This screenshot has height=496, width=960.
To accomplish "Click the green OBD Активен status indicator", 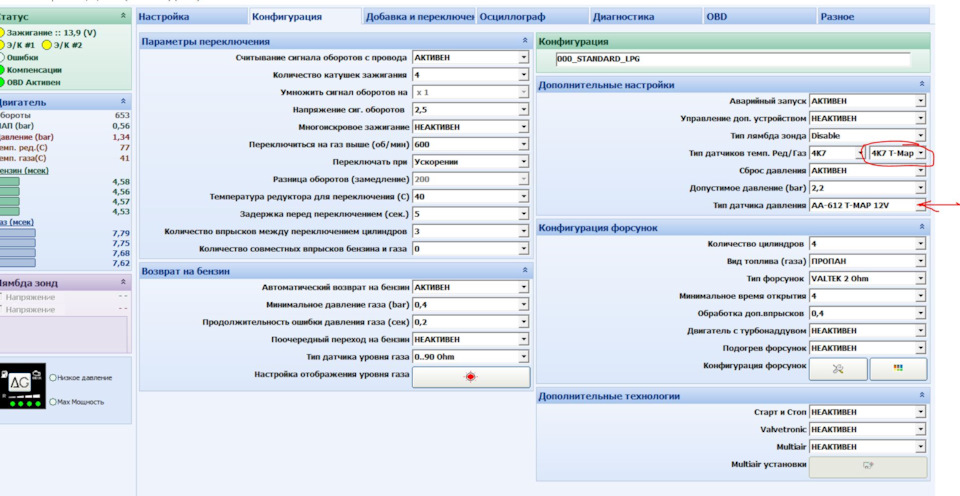I will pos(1,82).
